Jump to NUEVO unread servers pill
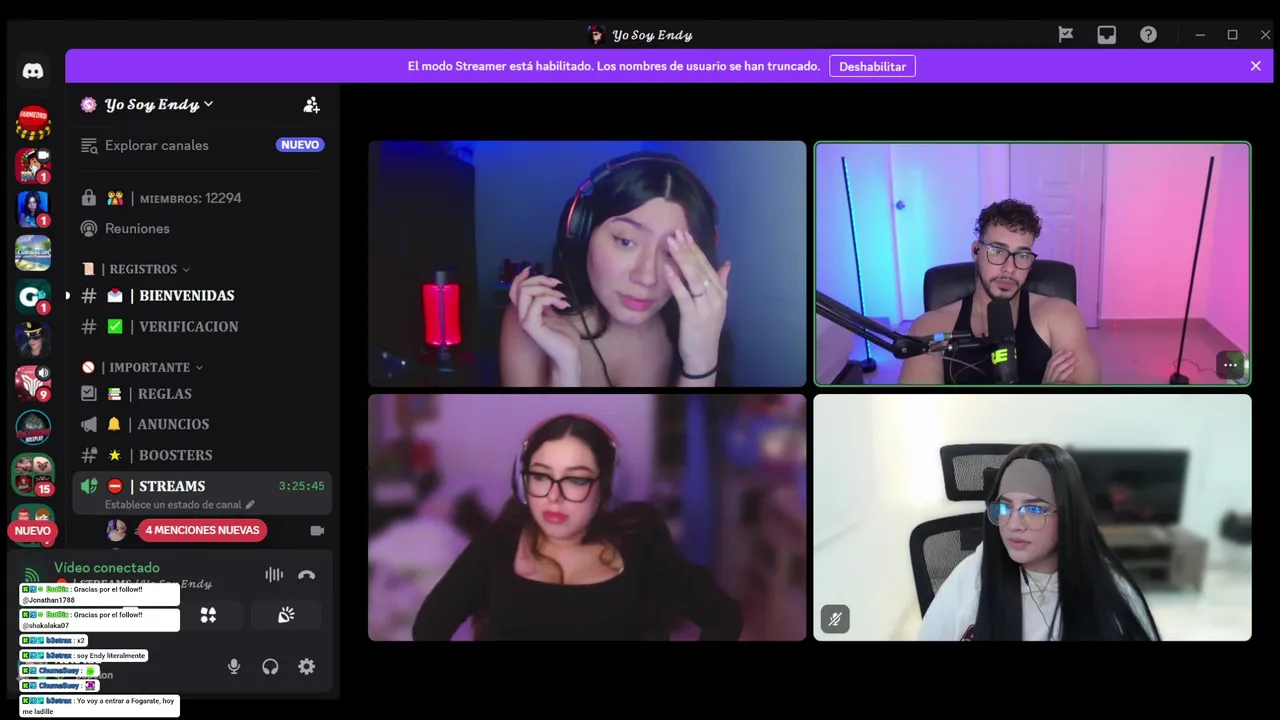 click(32, 531)
